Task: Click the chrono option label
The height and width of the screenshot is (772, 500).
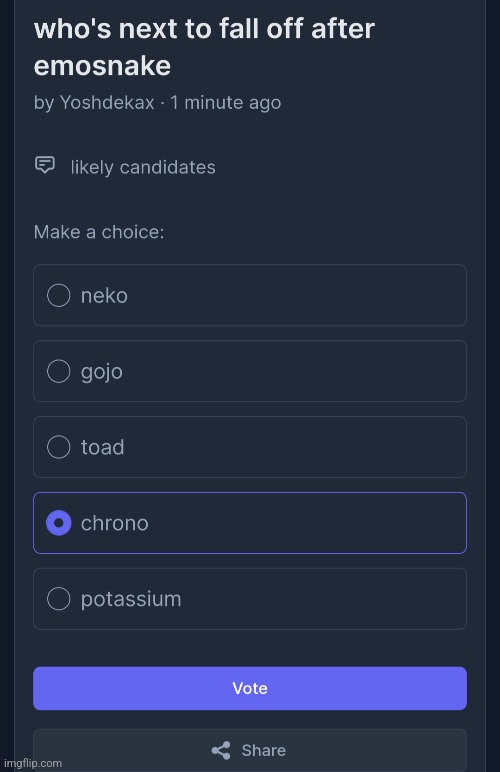Action: point(115,523)
